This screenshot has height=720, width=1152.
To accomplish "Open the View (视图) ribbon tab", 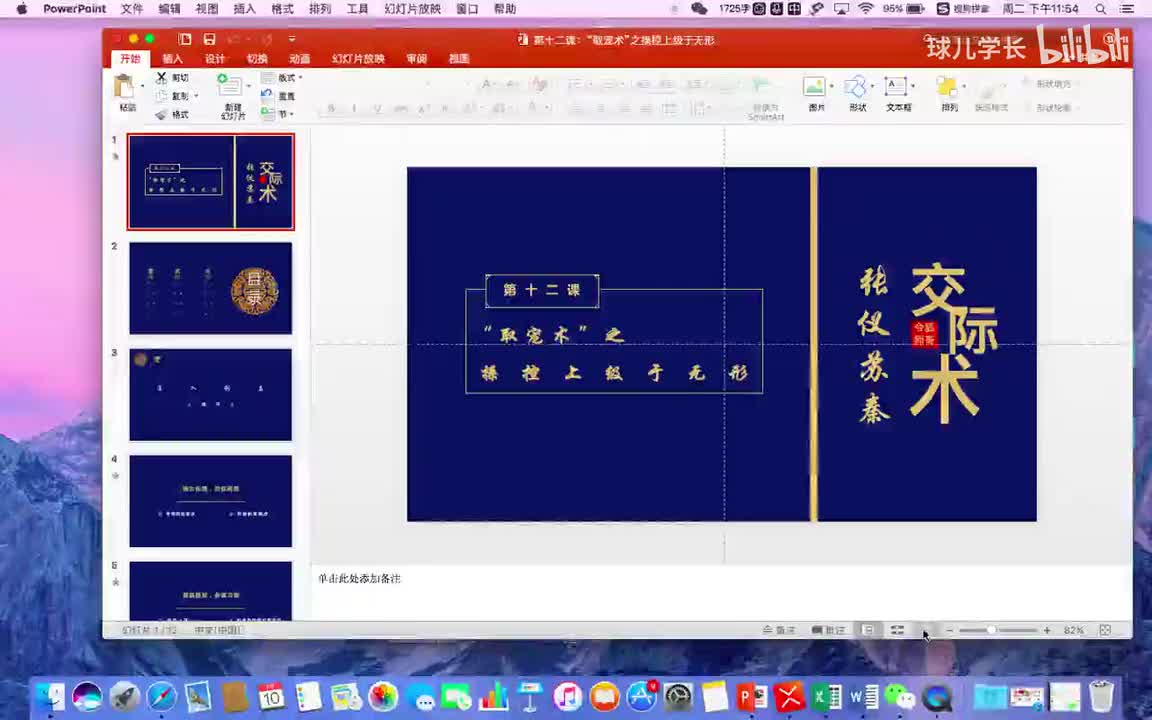I will click(458, 59).
